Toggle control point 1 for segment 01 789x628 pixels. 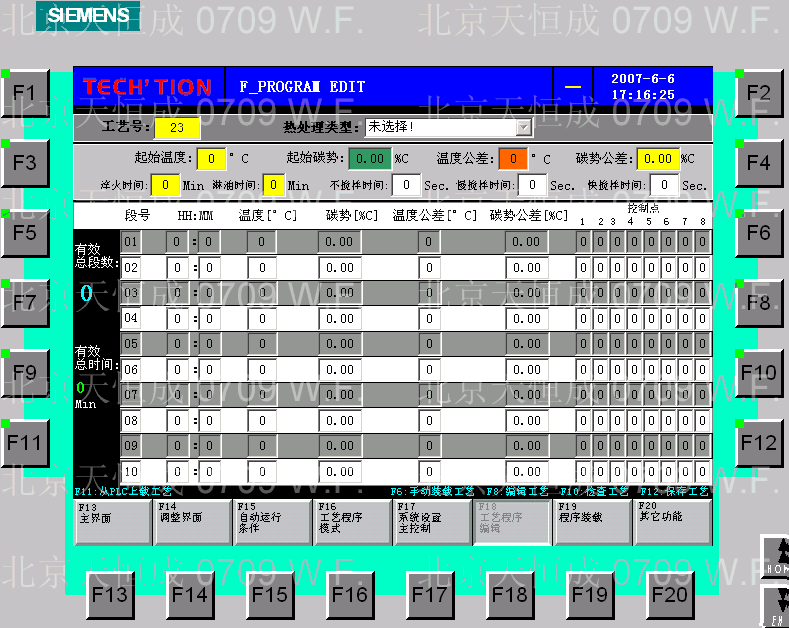(583, 241)
